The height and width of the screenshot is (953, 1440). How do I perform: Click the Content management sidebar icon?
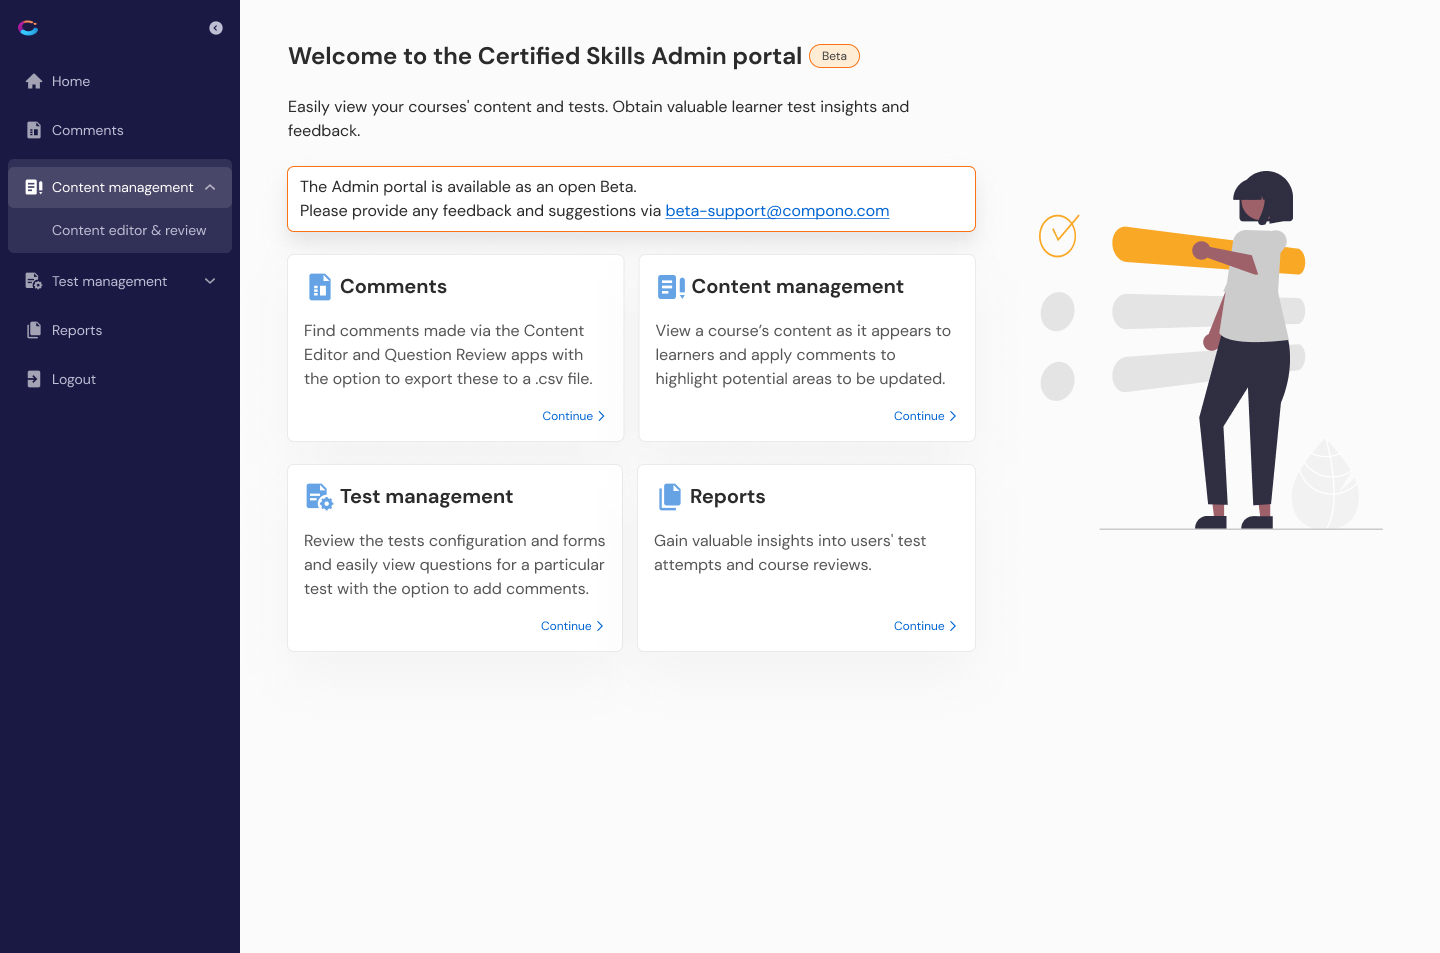pos(34,187)
